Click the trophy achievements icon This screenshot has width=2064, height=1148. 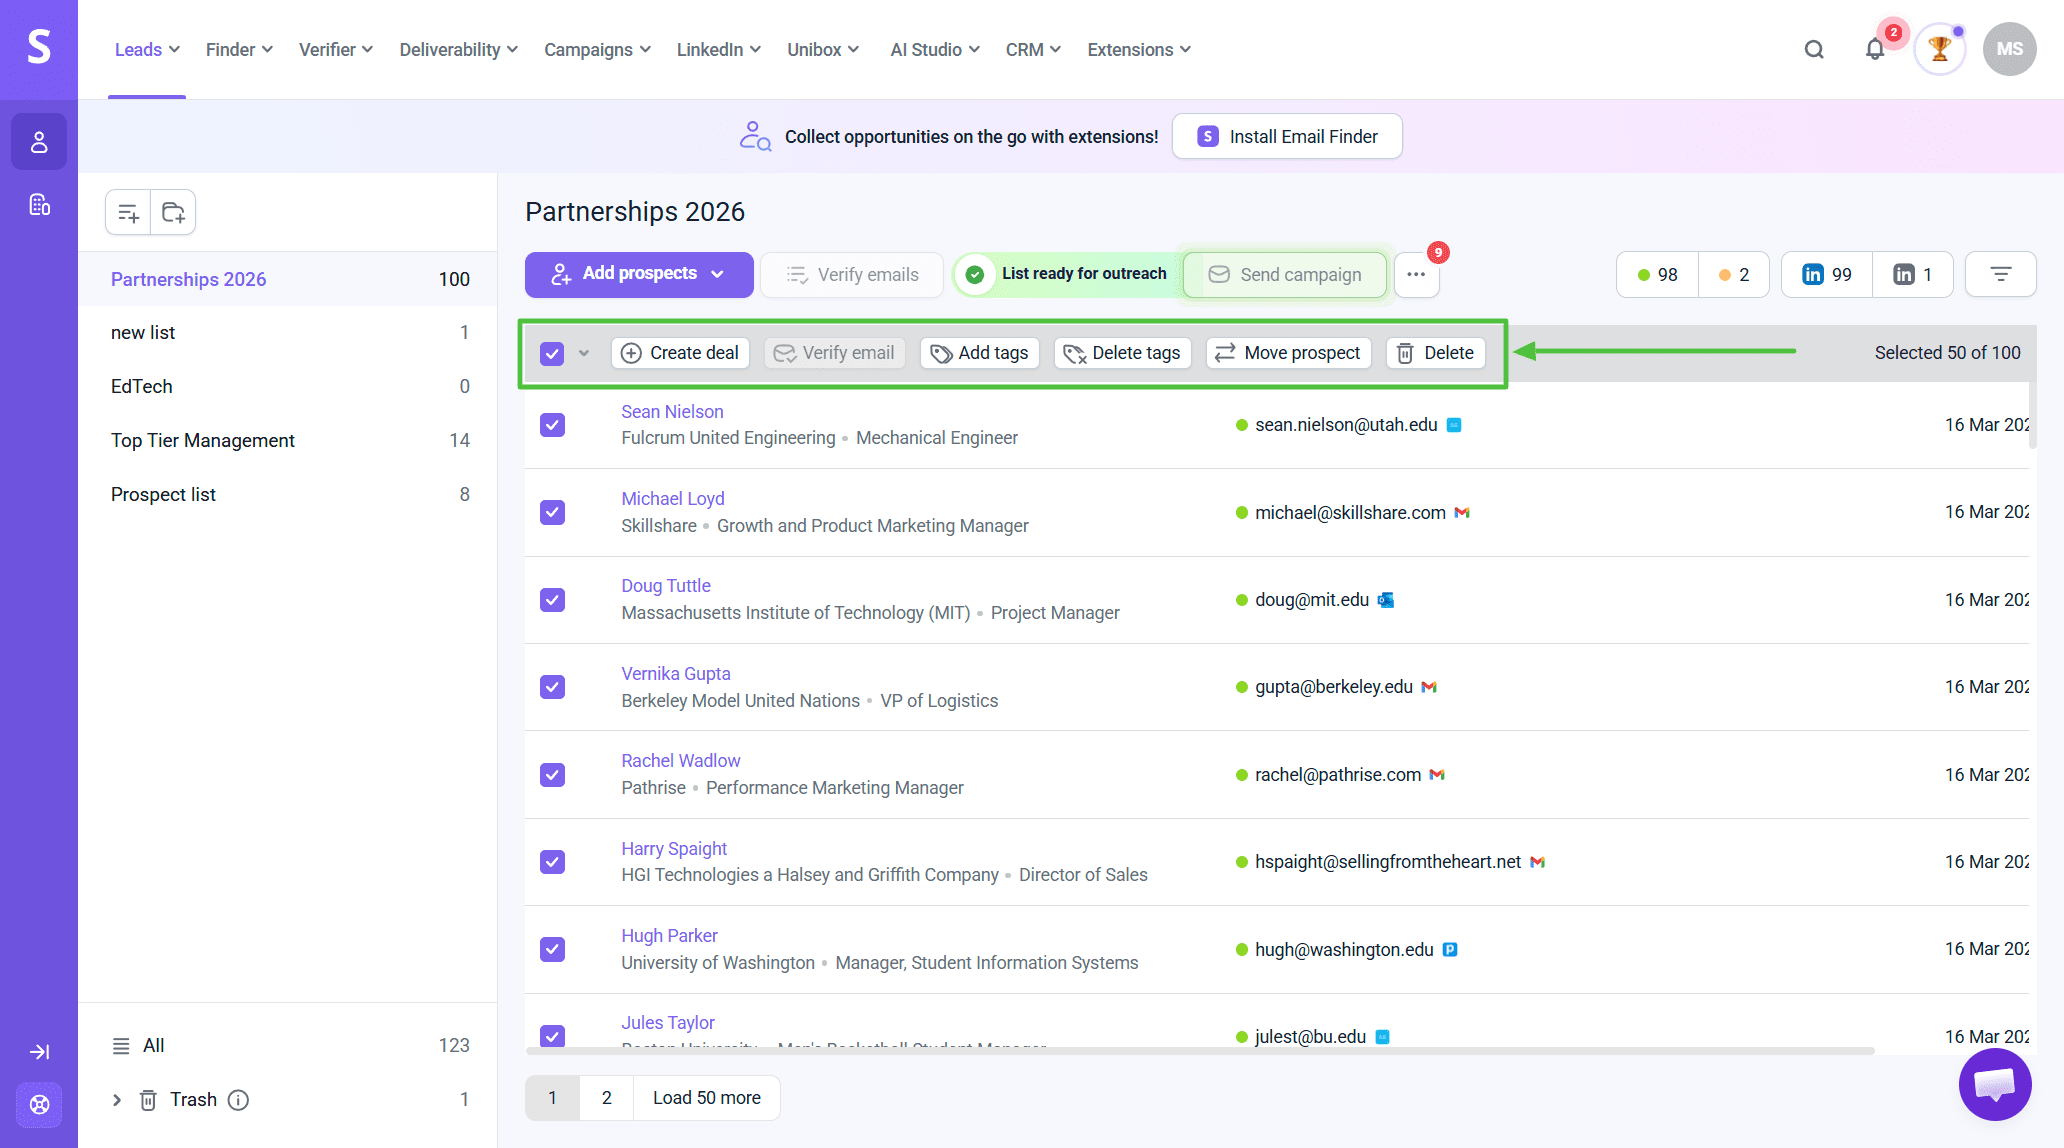pyautogui.click(x=1939, y=49)
